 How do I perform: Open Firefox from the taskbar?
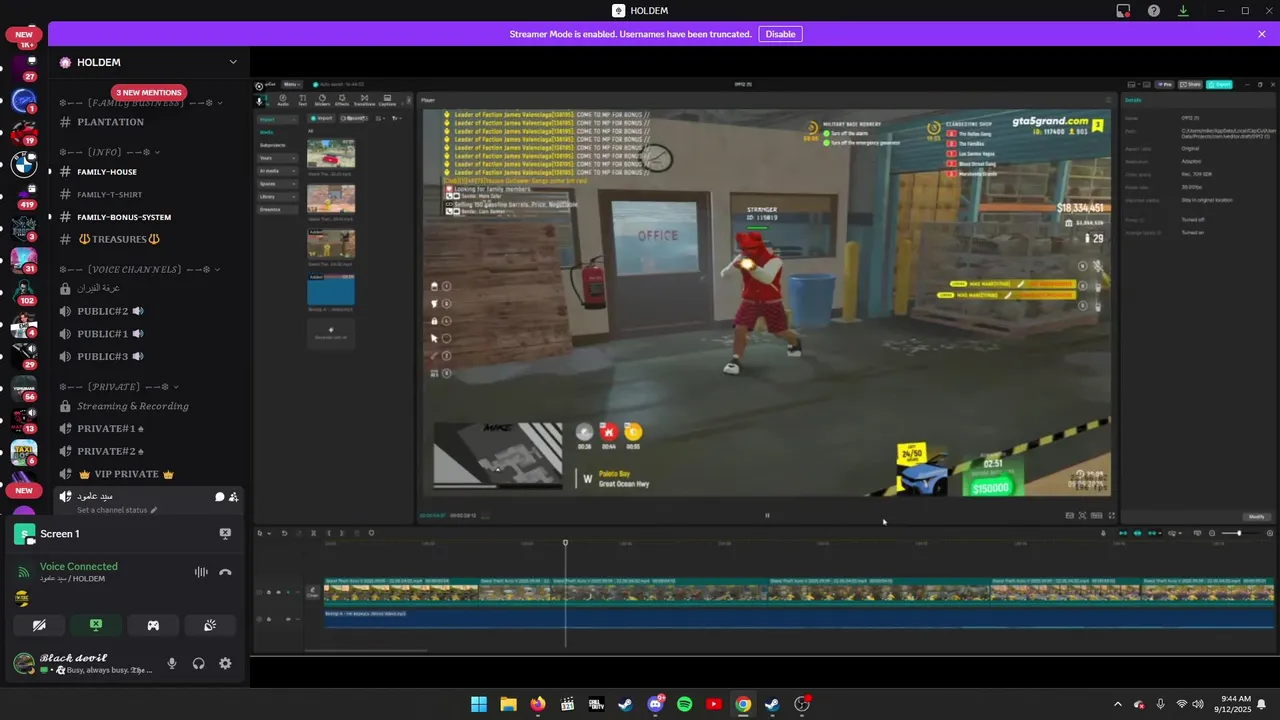[x=538, y=704]
